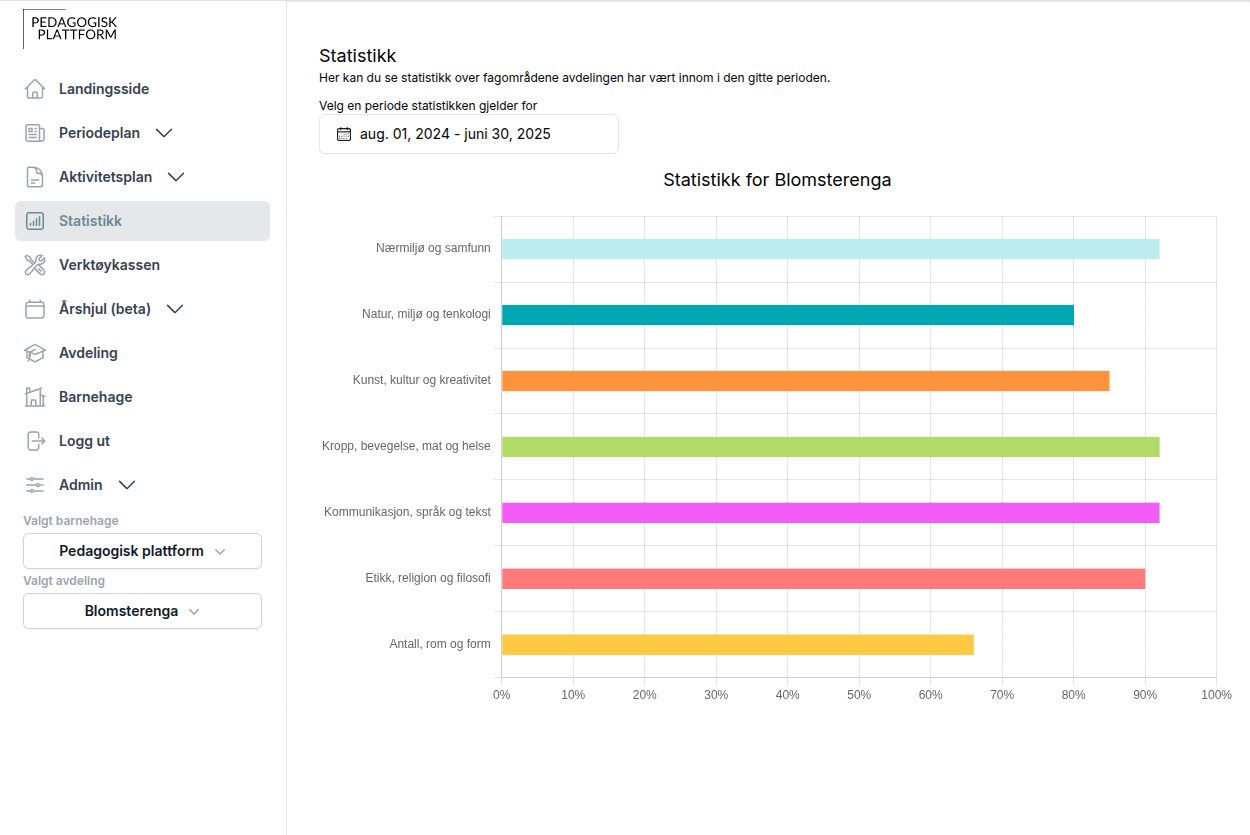
Task: Go to the Avdeling menu item
Action: [x=88, y=353]
